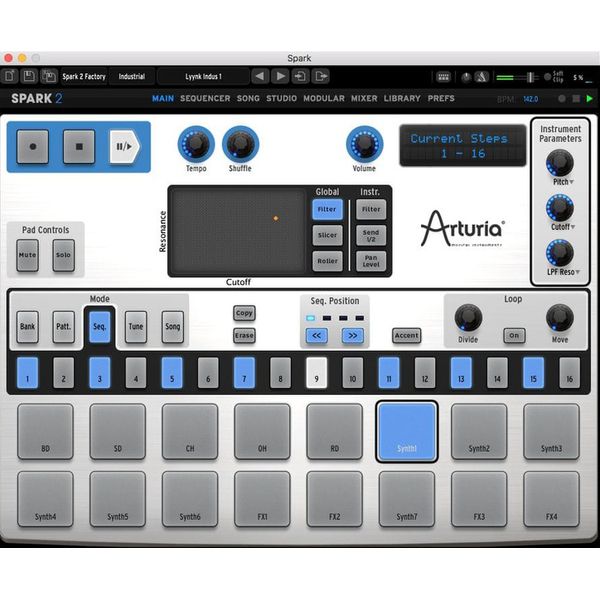Click the top bar stop square

tap(576, 99)
